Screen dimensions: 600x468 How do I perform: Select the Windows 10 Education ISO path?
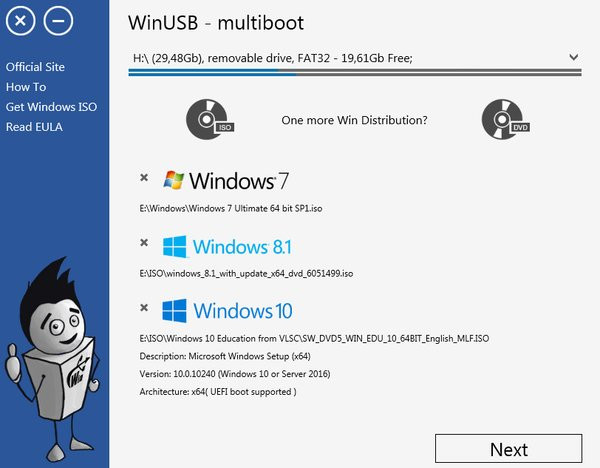[x=314, y=339]
